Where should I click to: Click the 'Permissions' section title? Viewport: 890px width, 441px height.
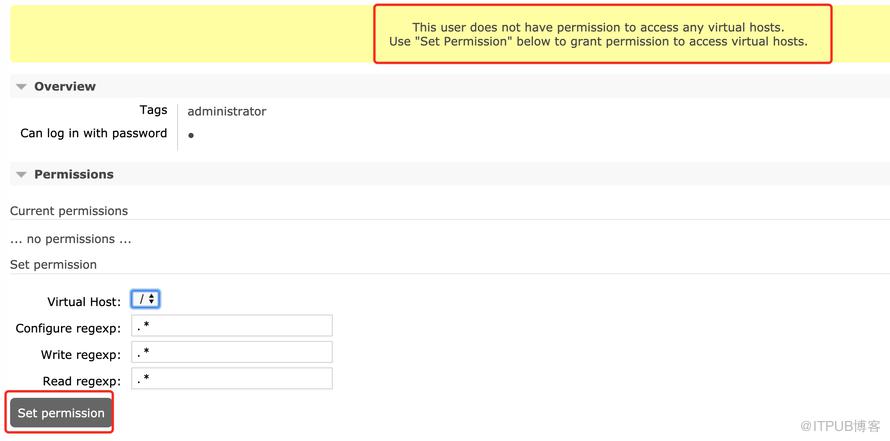[74, 174]
